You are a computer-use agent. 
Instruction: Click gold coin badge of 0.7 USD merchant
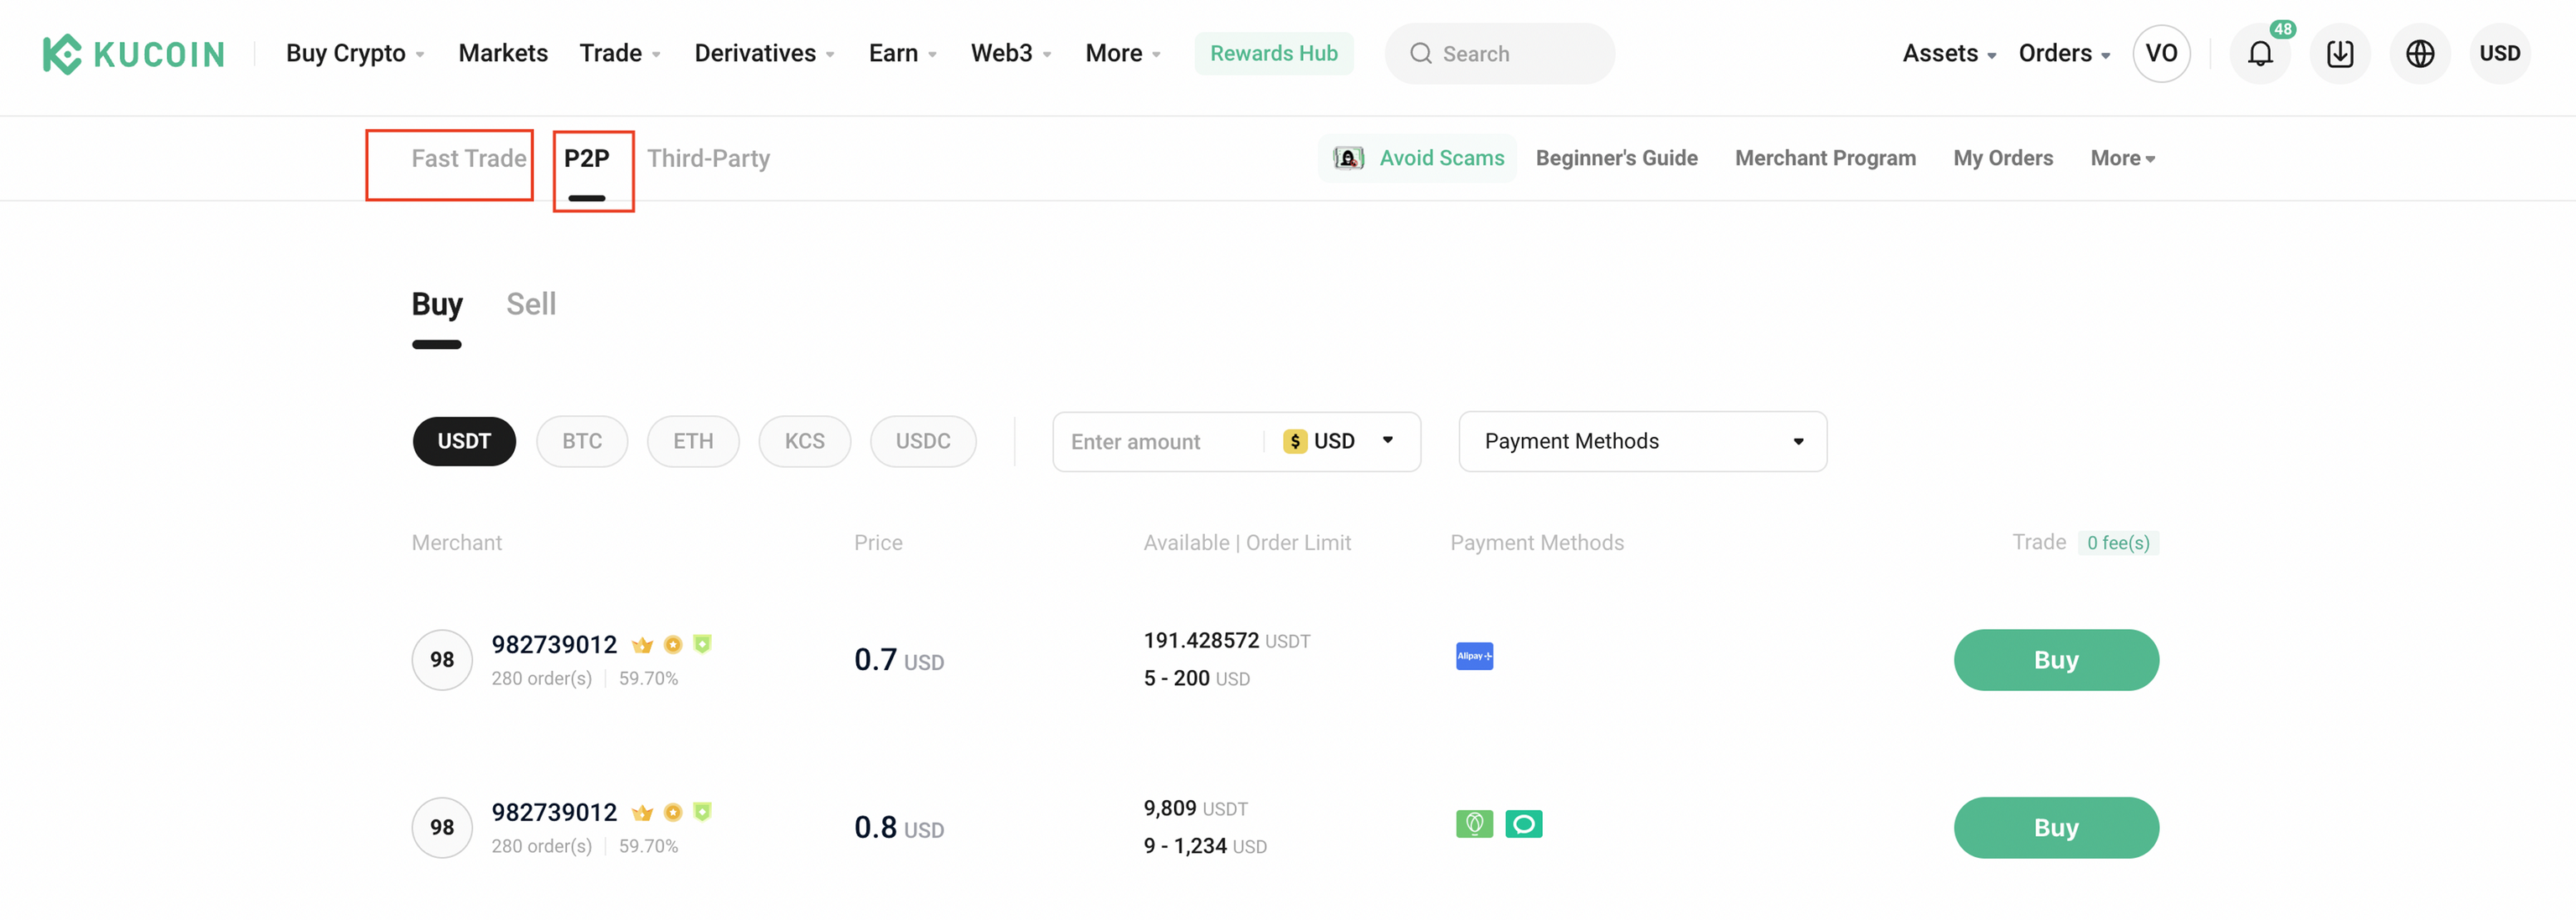pos(673,645)
